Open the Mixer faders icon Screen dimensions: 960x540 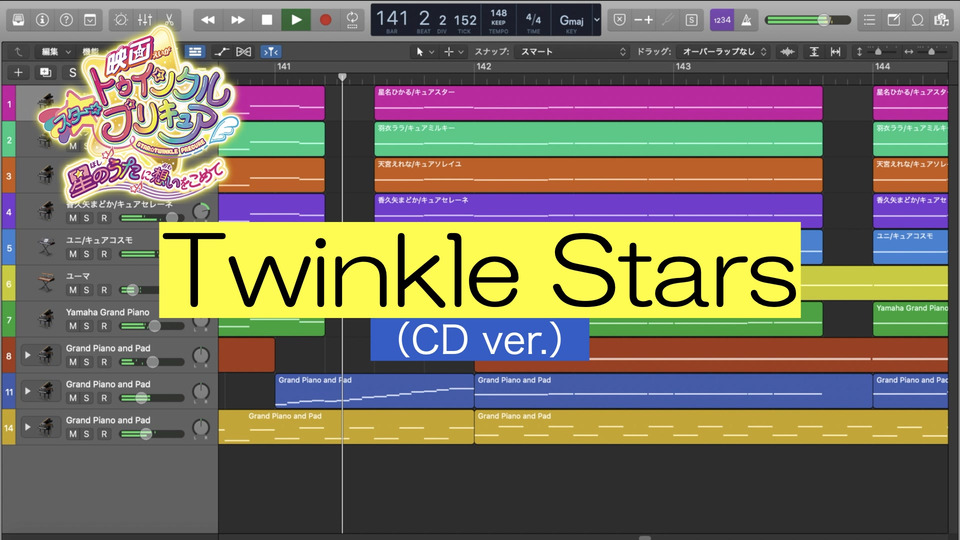click(145, 20)
